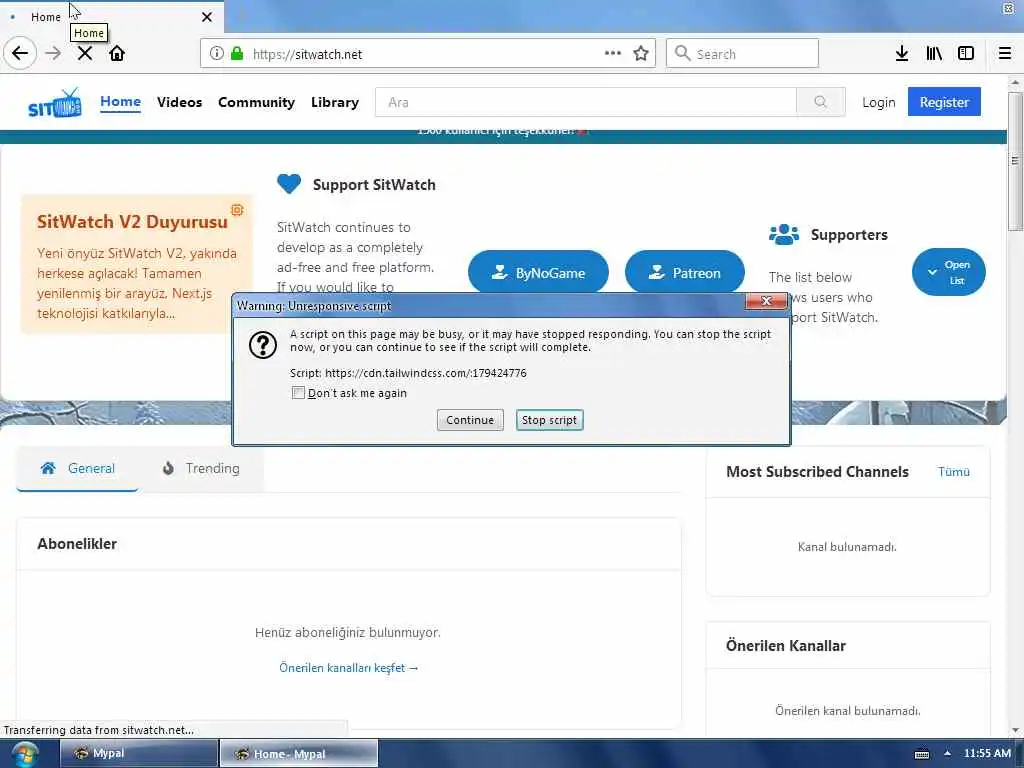Image resolution: width=1024 pixels, height=768 pixels.
Task: Select the Mypal taskbar button
Action: point(139,753)
